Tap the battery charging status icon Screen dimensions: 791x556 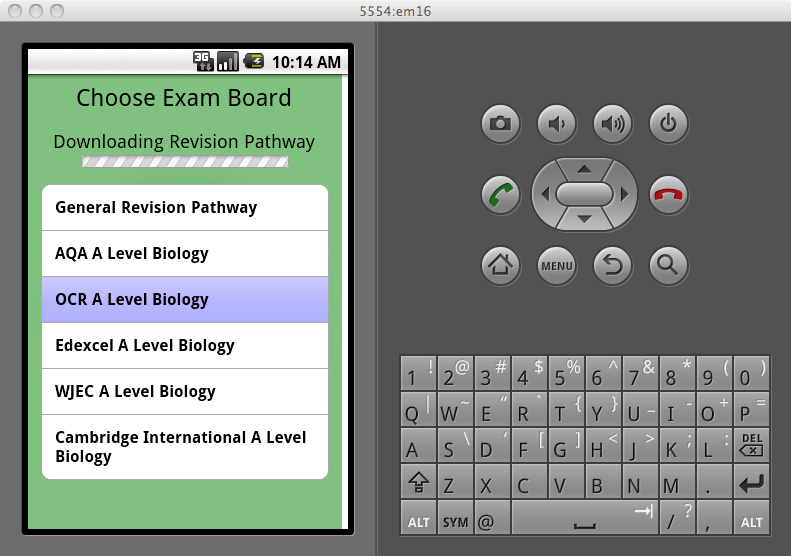coord(254,62)
